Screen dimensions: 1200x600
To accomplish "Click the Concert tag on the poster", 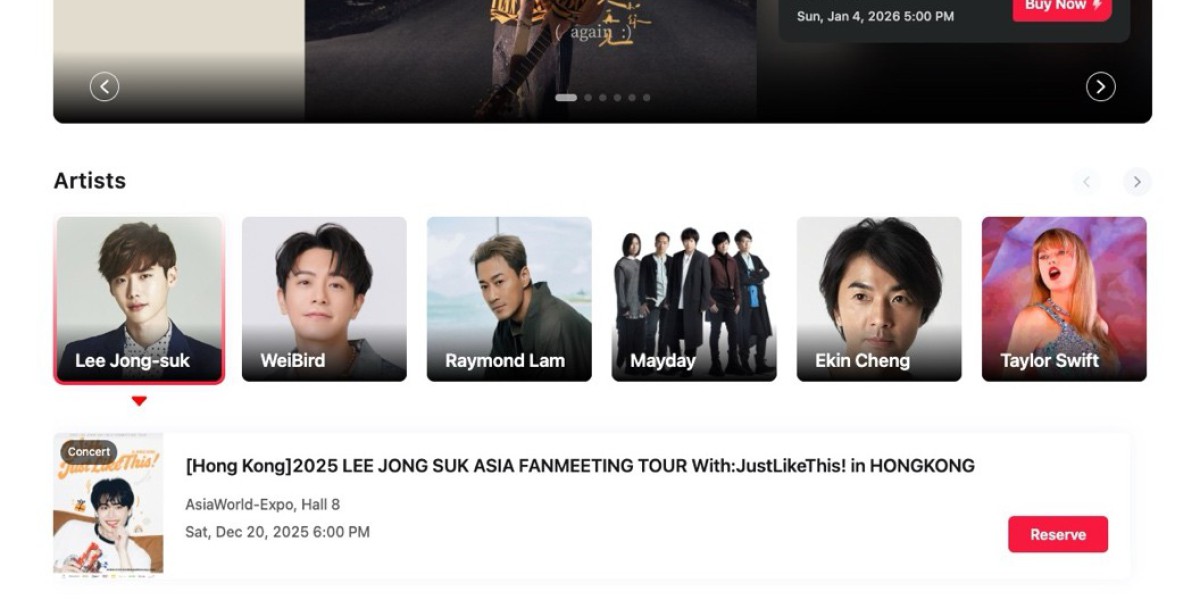I will (89, 452).
